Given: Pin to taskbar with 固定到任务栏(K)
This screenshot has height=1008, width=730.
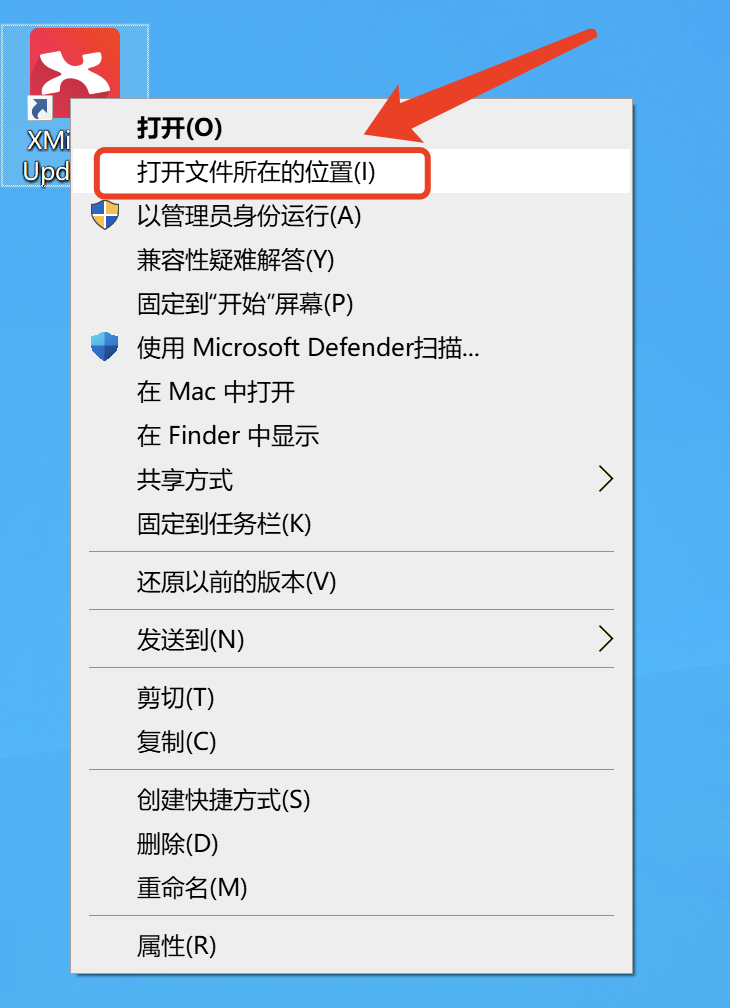Looking at the screenshot, I should tap(224, 524).
